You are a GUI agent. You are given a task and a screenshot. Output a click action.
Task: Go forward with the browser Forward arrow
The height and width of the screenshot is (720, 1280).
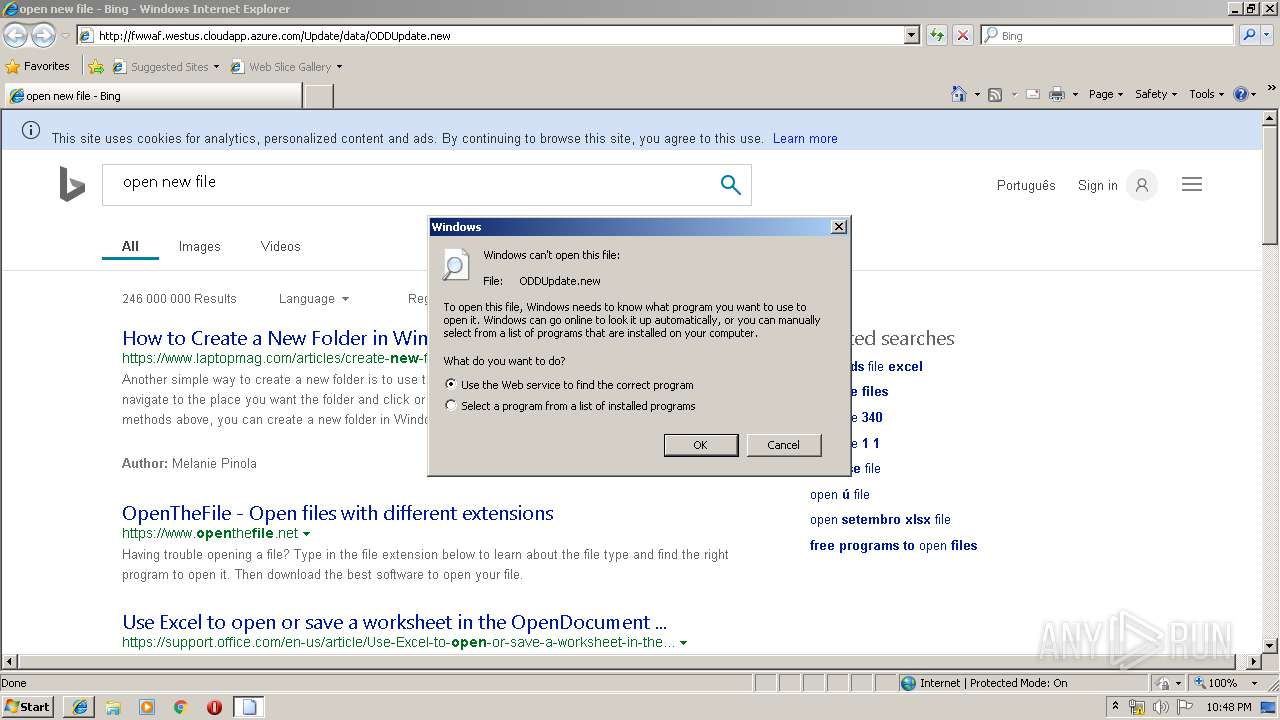coord(43,35)
